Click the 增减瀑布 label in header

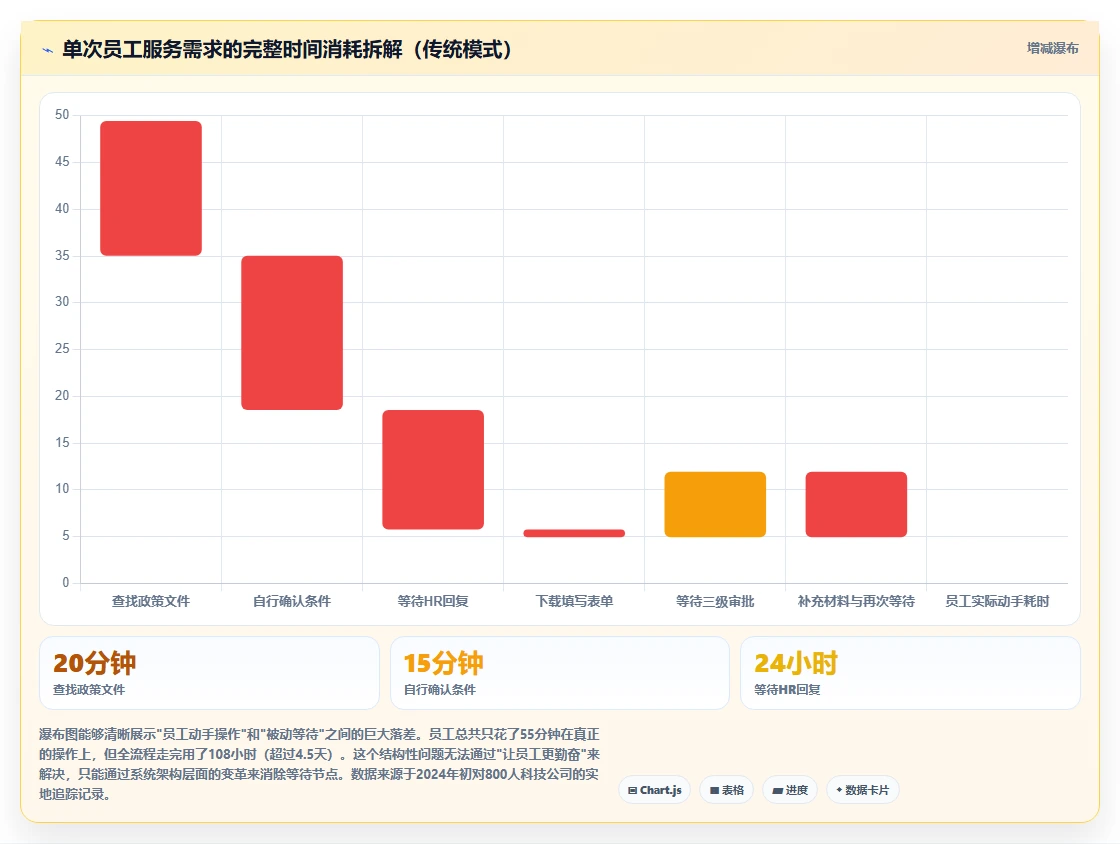point(1052,49)
